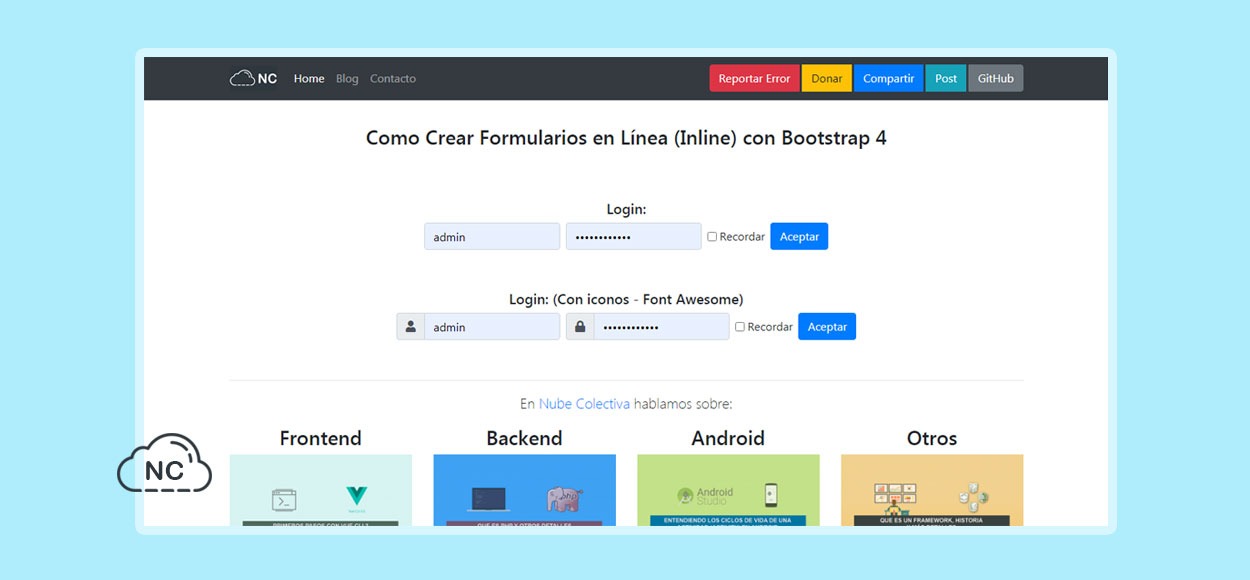Open the Home nav item
Viewport: 1250px width, 580px height.
coord(309,78)
